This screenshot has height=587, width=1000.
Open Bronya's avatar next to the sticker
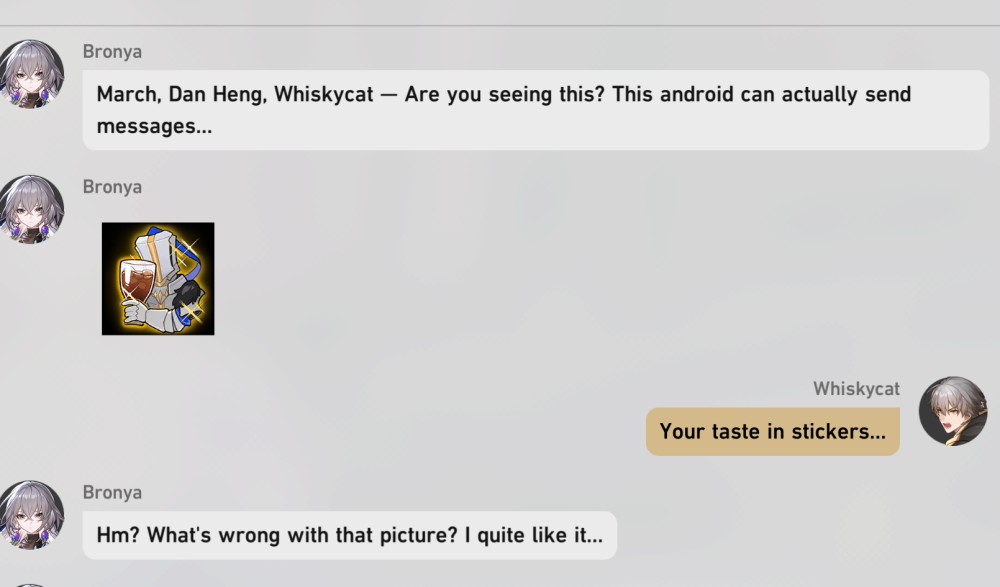pos(32,209)
